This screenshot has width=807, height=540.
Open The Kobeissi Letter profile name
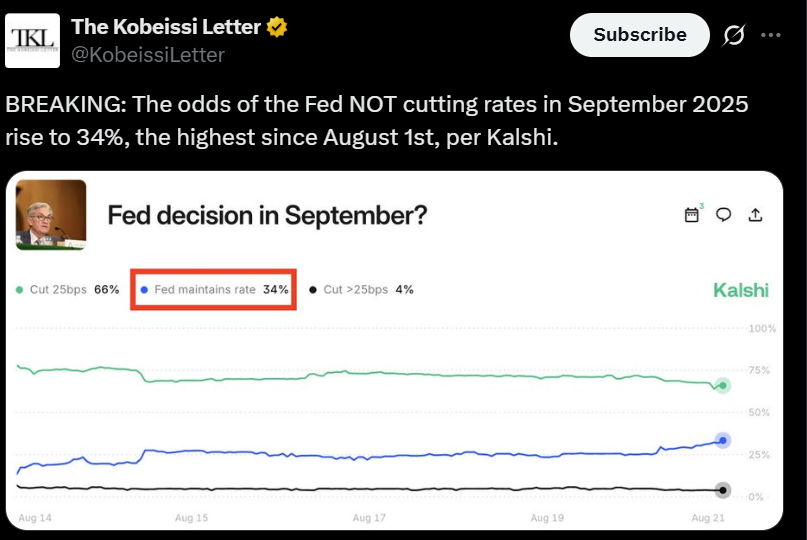point(166,27)
